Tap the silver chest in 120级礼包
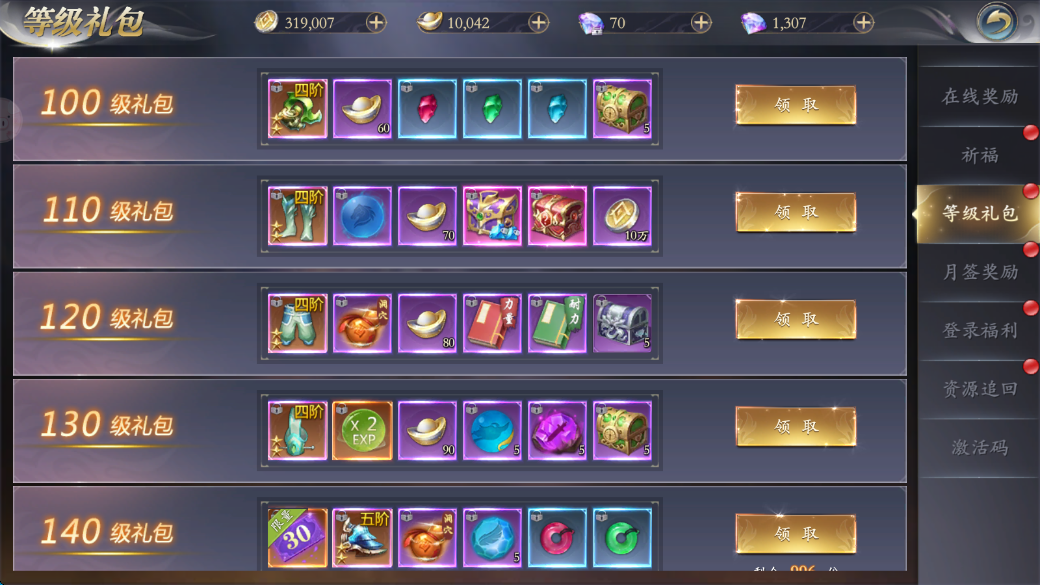 coord(622,323)
